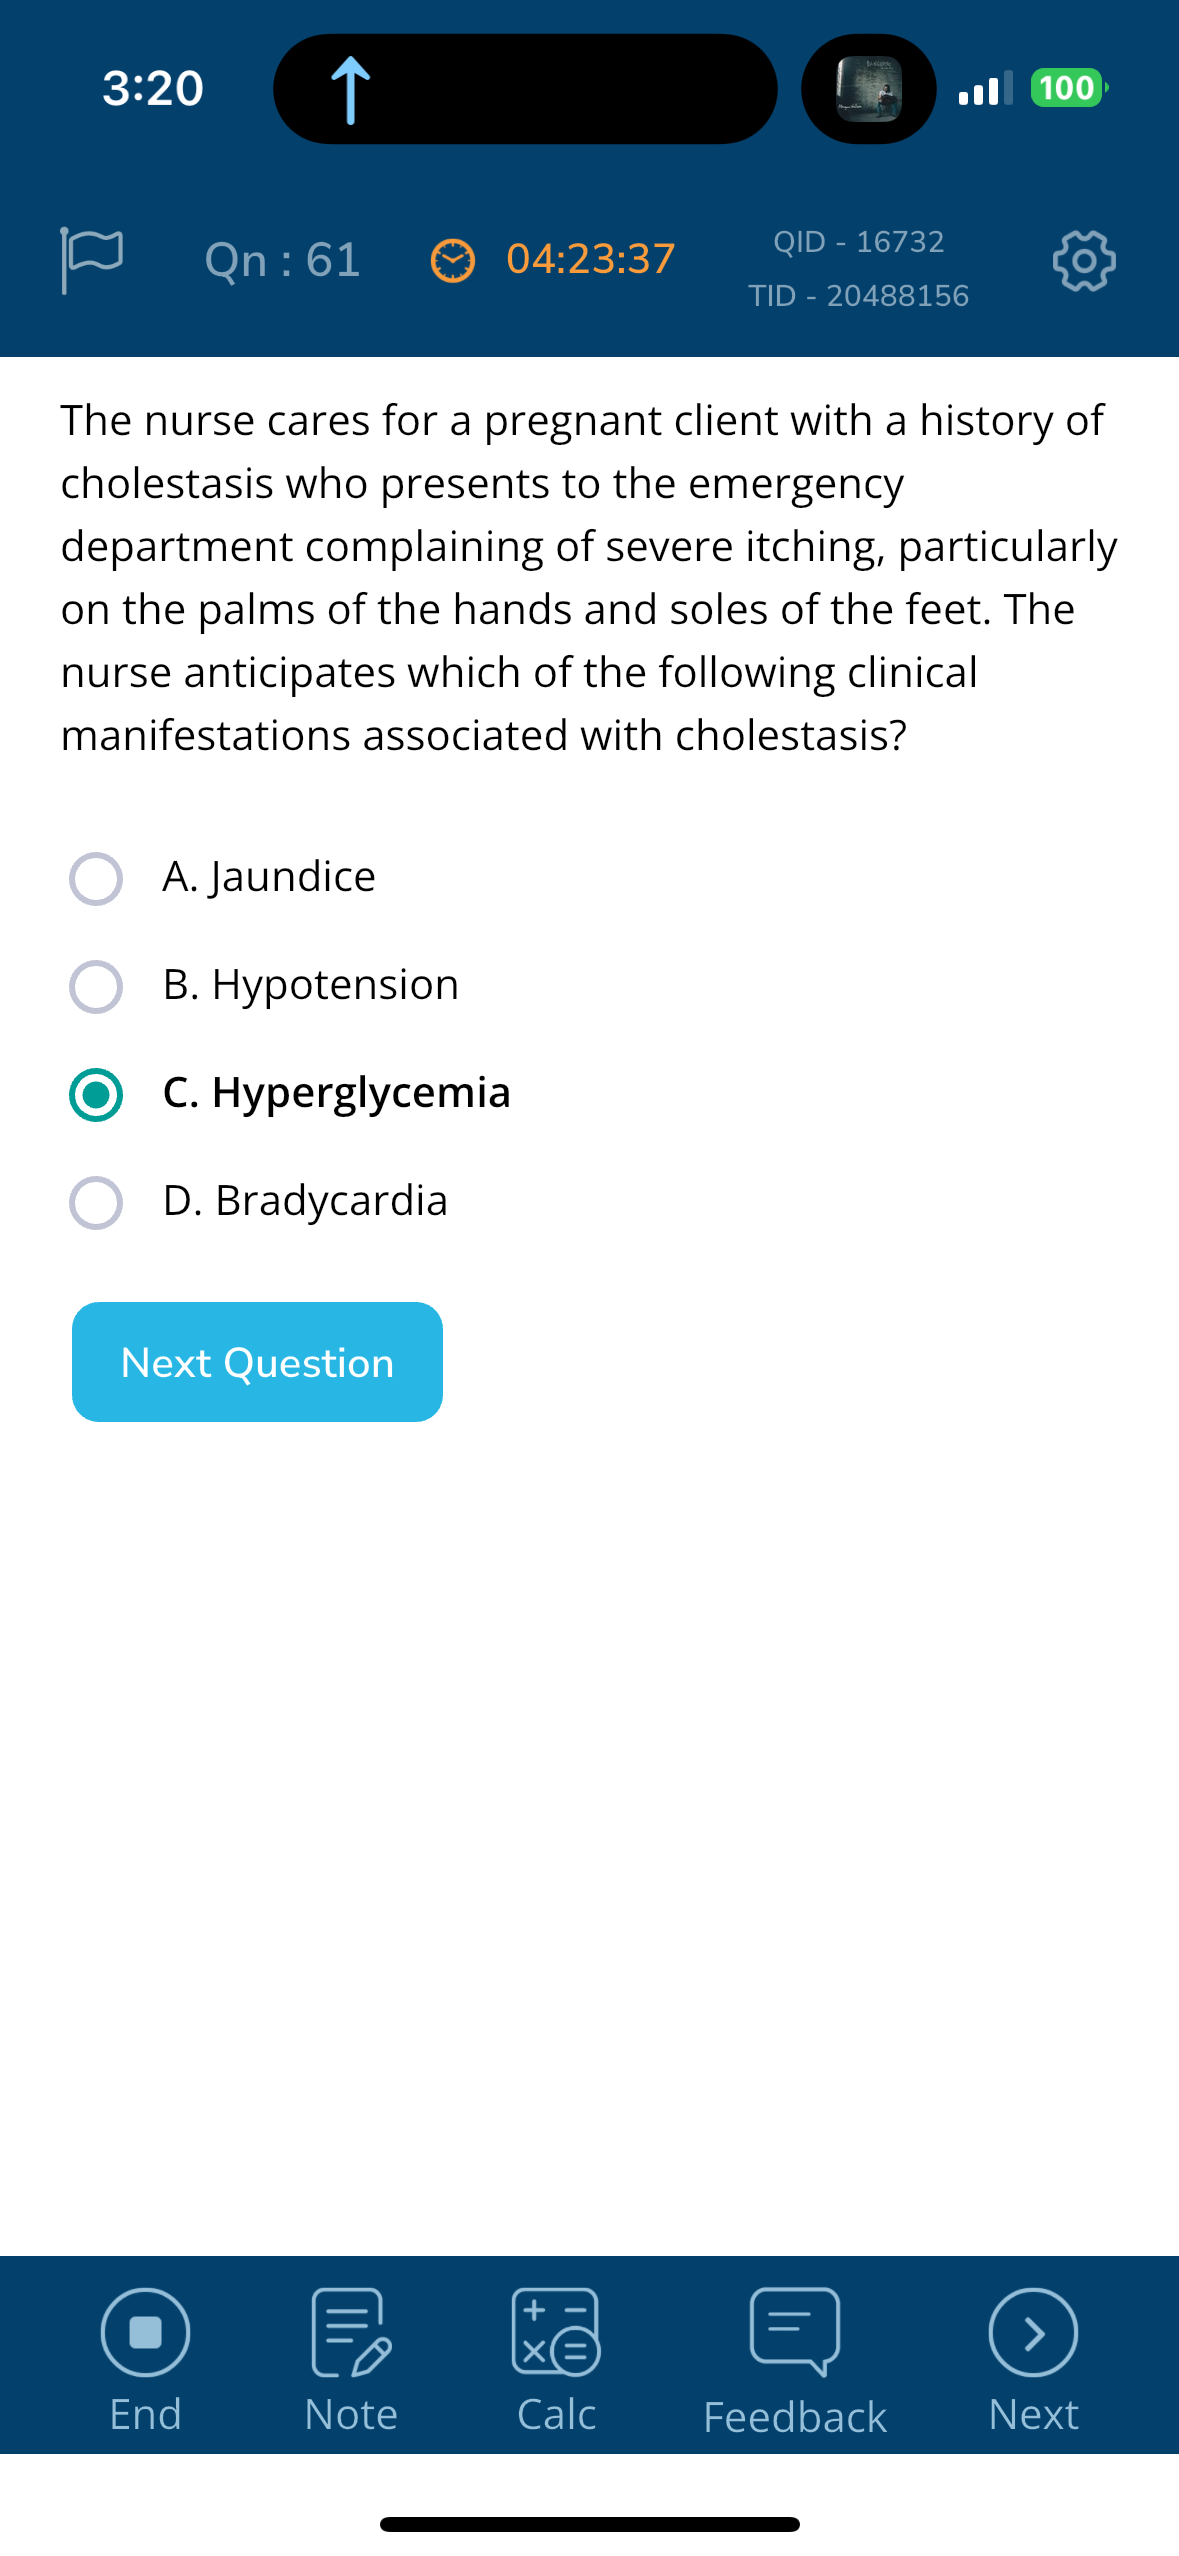
Task: Tap the QID - 16732 label
Action: coord(859,242)
